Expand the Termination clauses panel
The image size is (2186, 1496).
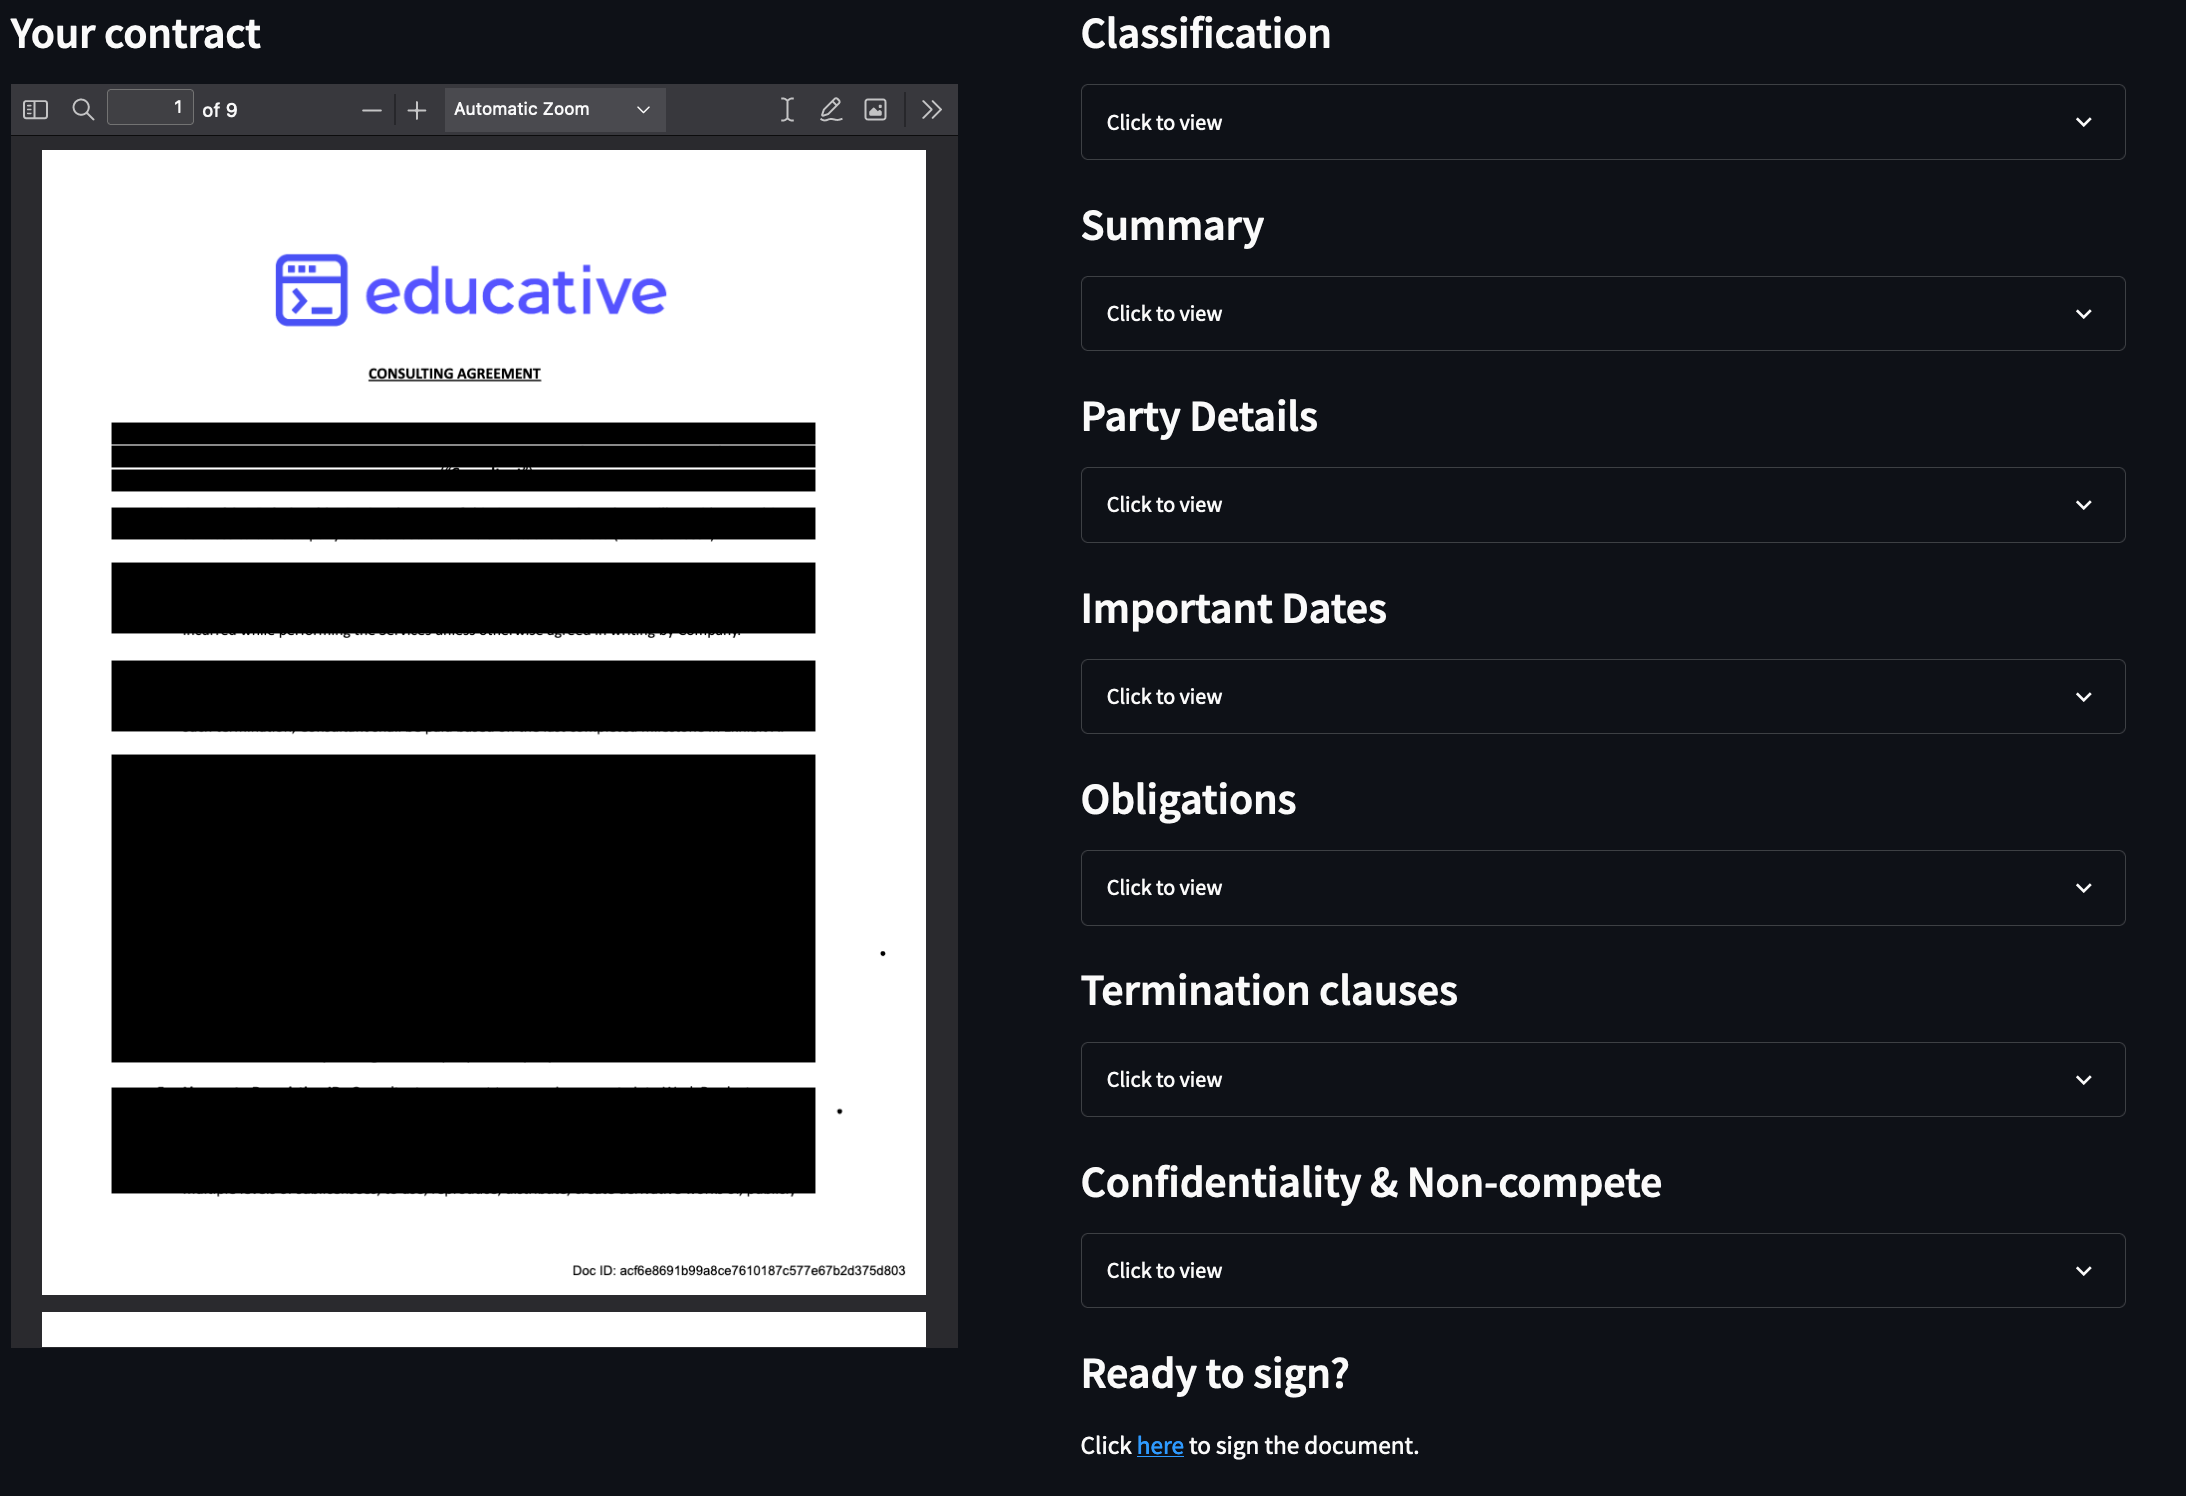click(1602, 1080)
